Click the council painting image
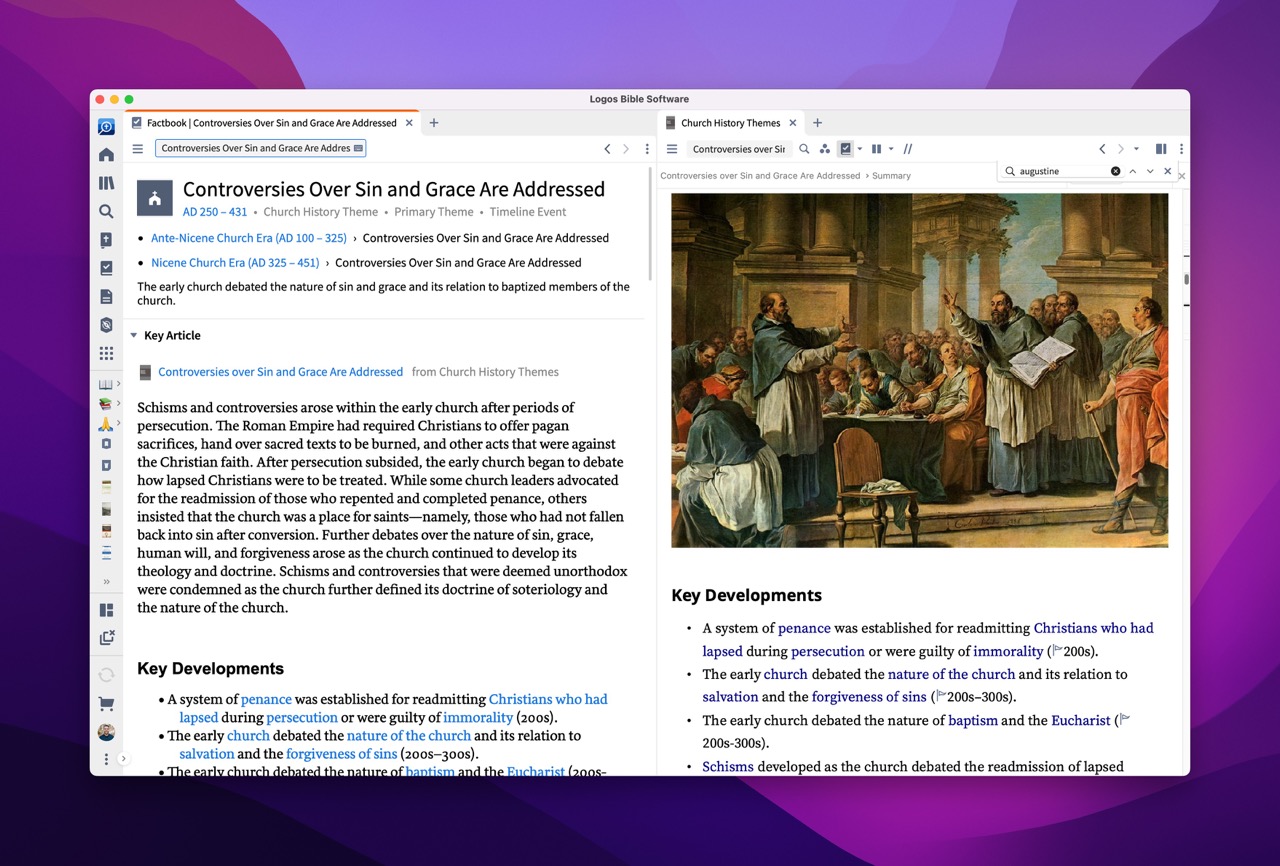 coord(919,370)
